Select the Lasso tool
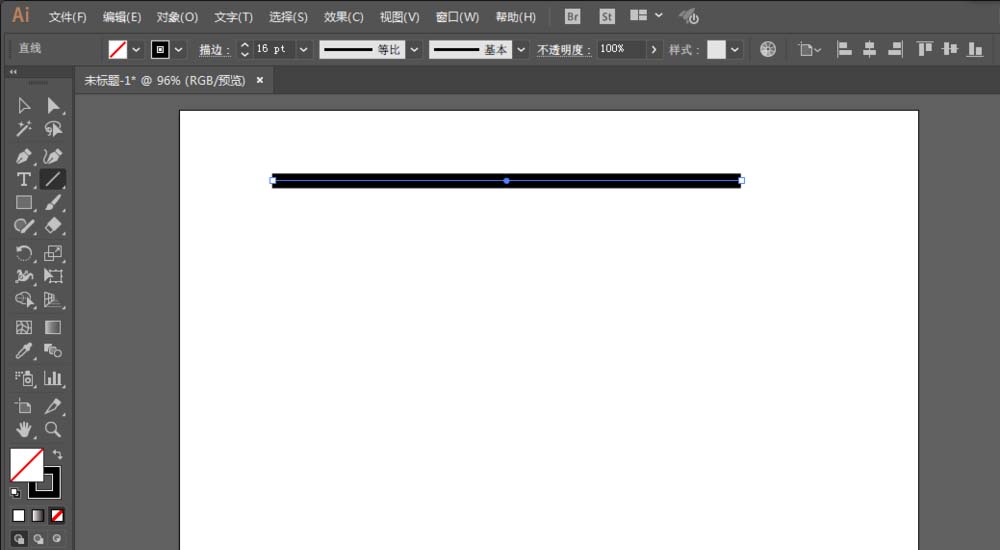The height and width of the screenshot is (550, 1000). (53, 129)
